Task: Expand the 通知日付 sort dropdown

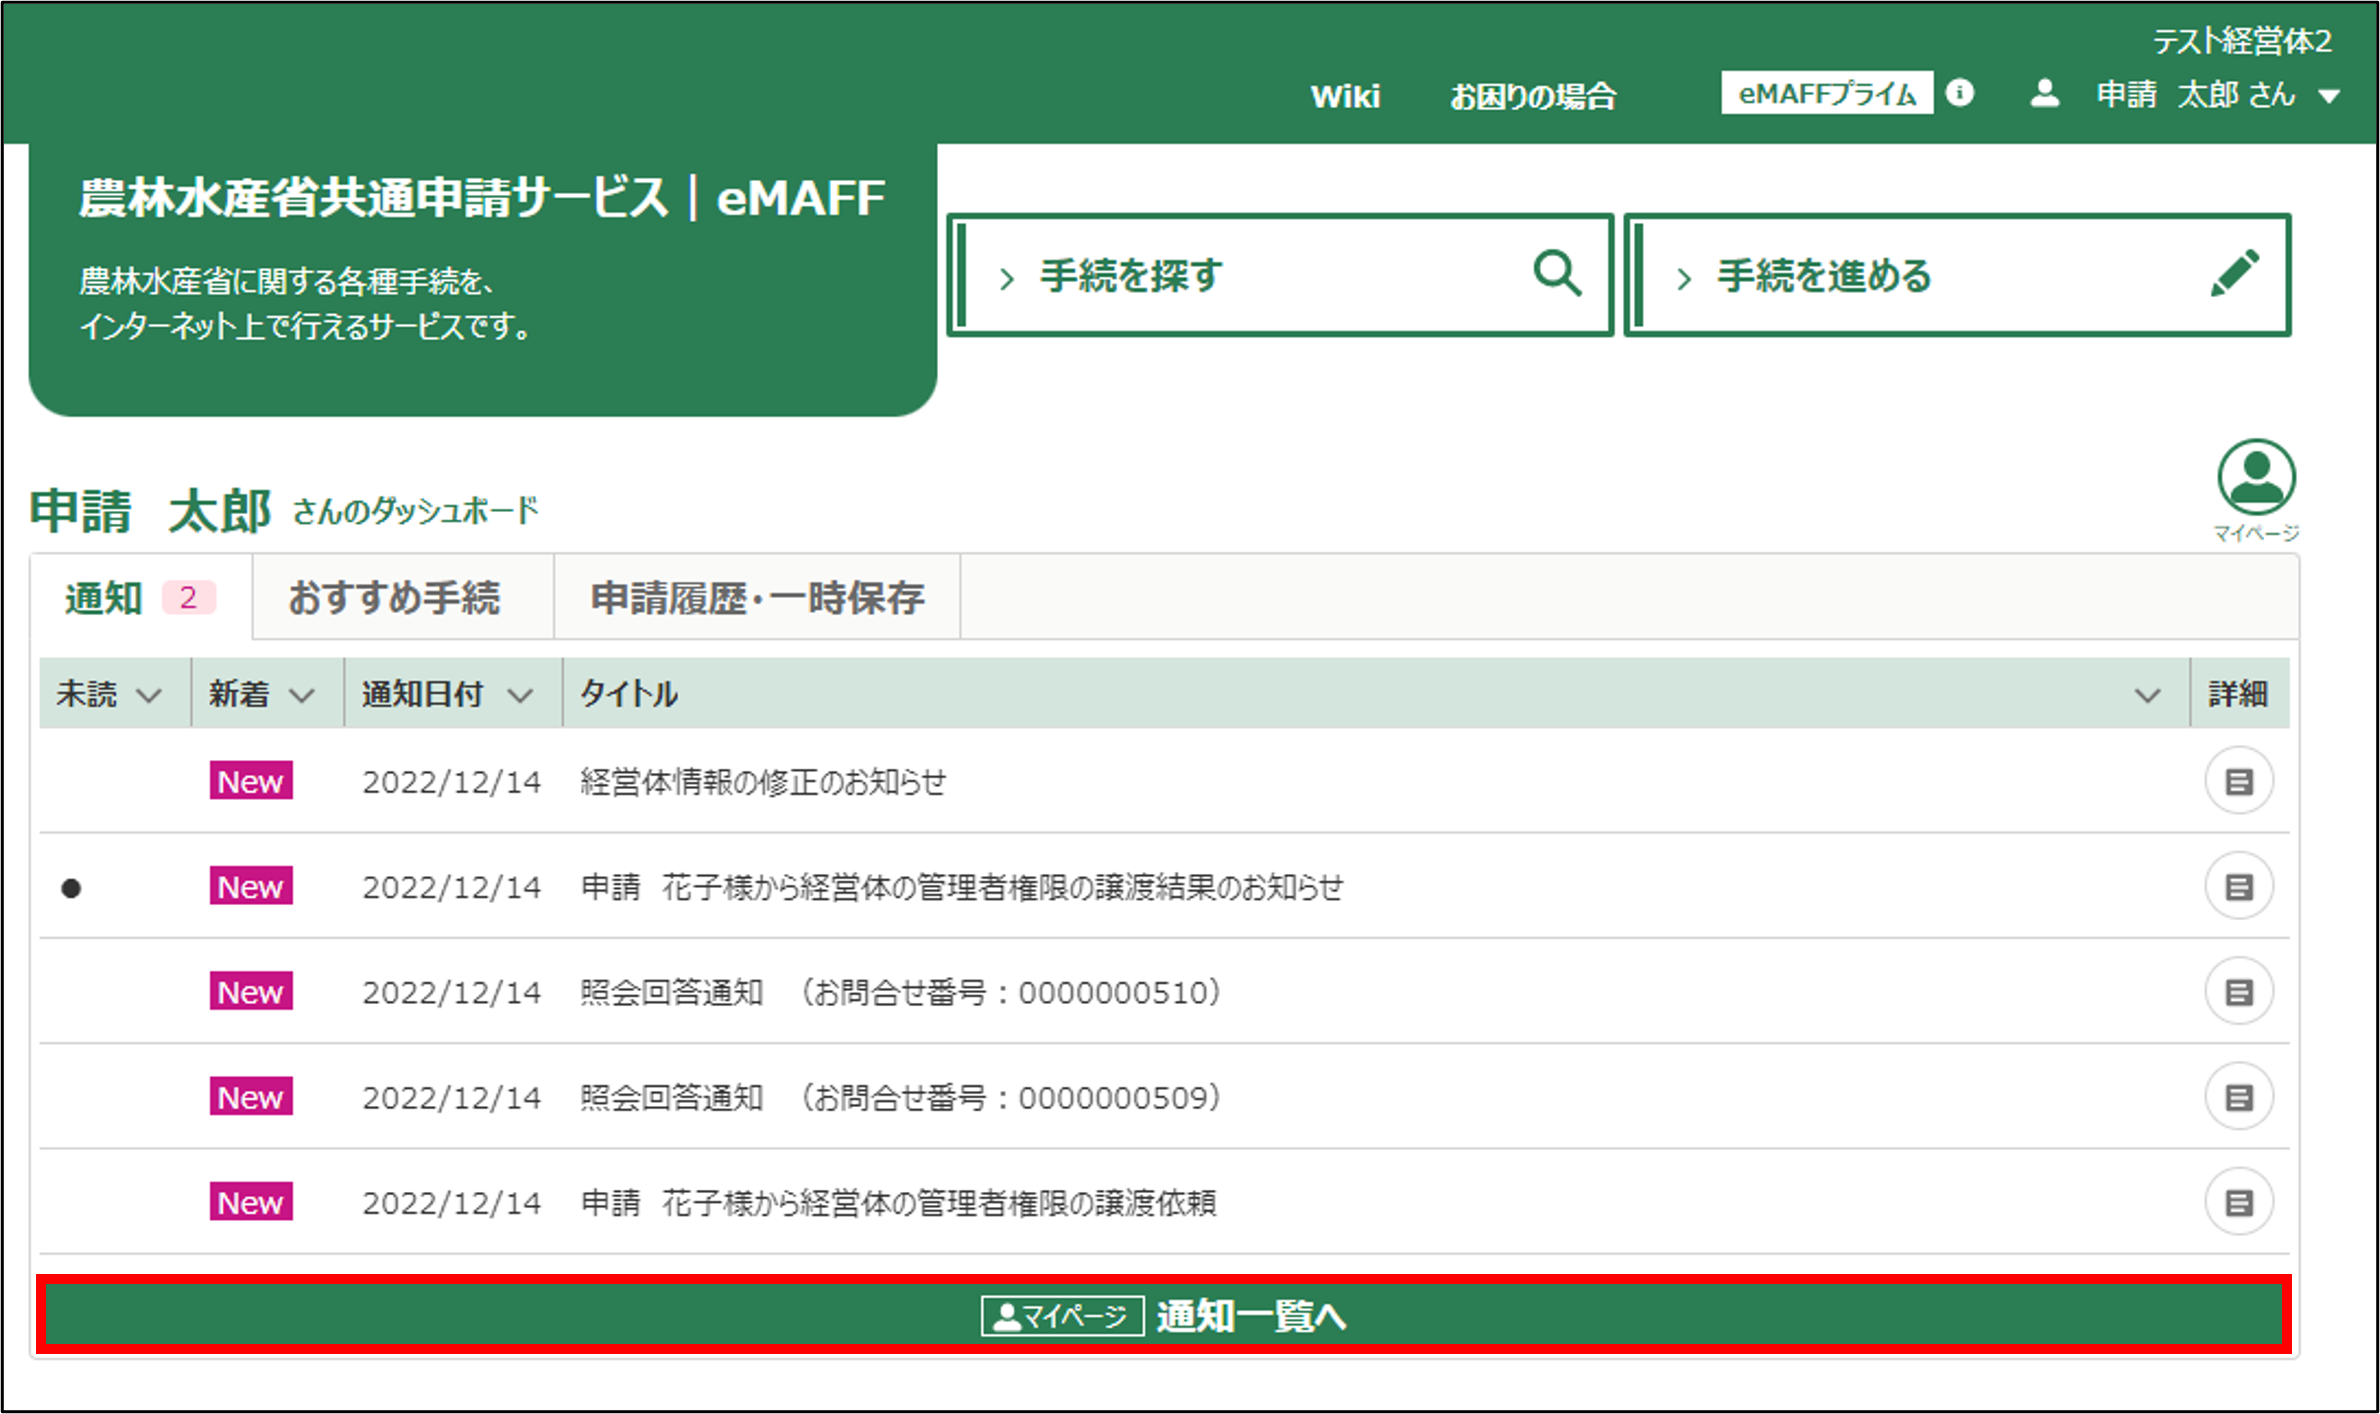Action: (521, 693)
